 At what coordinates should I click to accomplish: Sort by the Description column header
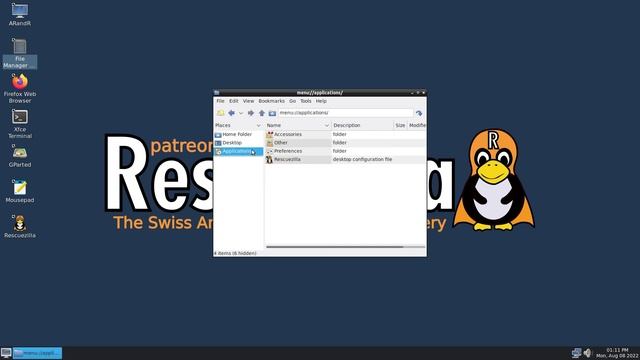pyautogui.click(x=362, y=125)
